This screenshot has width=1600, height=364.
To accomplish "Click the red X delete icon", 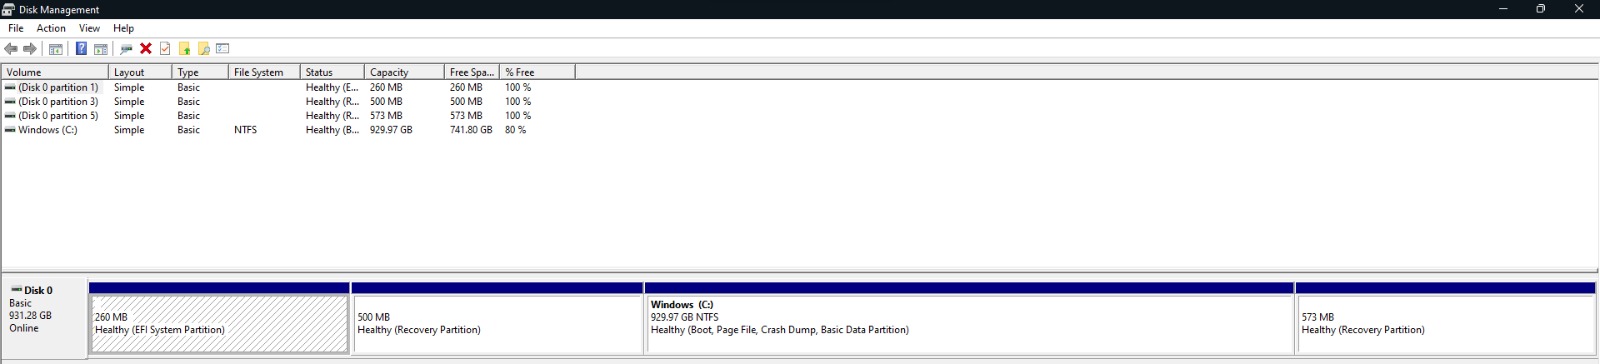I will pyautogui.click(x=146, y=48).
